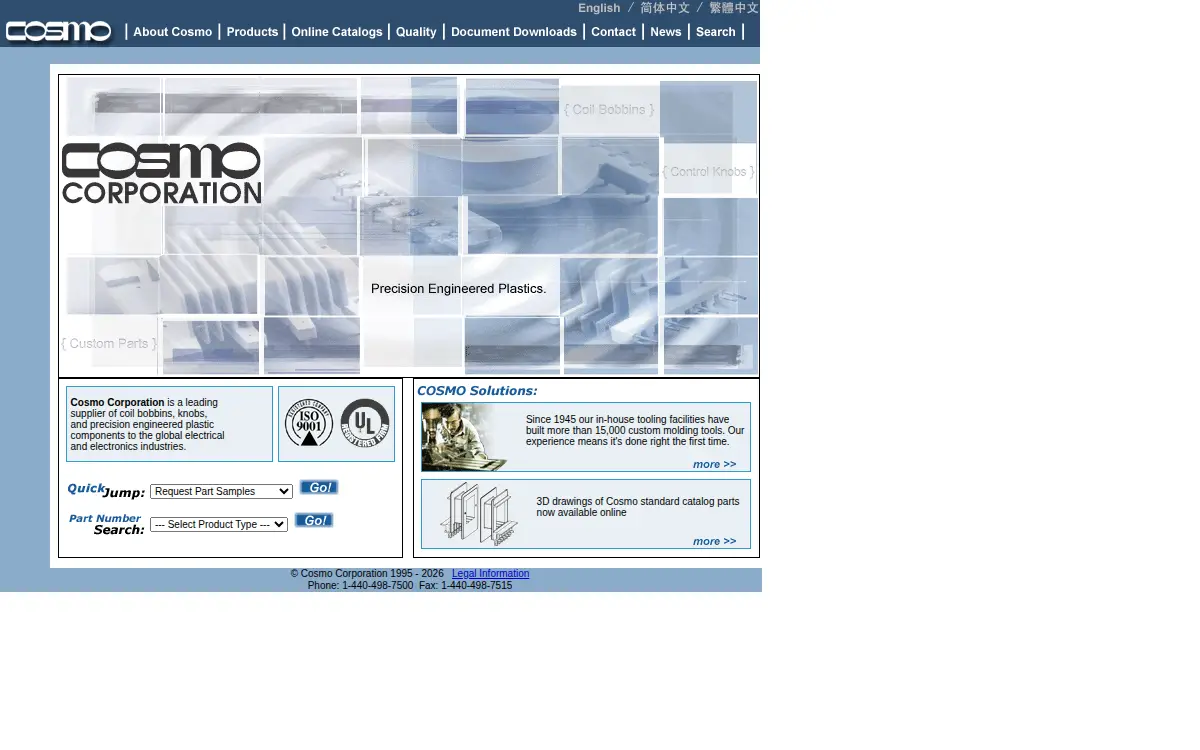Viewport: 1200px width, 750px height.
Task: Click the Cosmo logo in the header
Action: click(58, 32)
